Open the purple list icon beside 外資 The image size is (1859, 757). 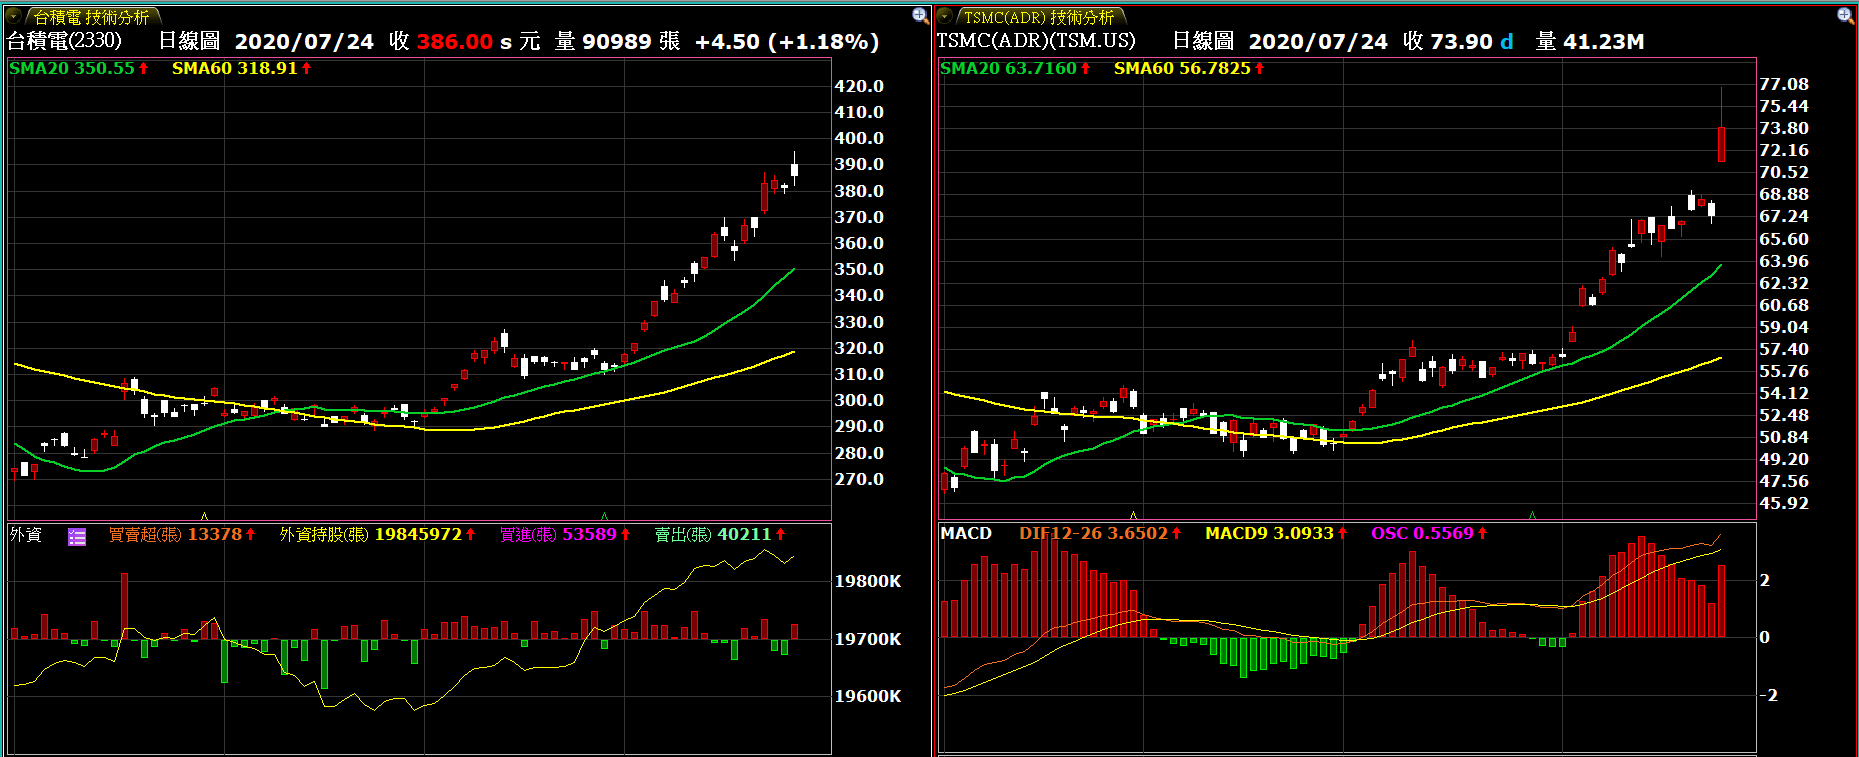(x=77, y=536)
